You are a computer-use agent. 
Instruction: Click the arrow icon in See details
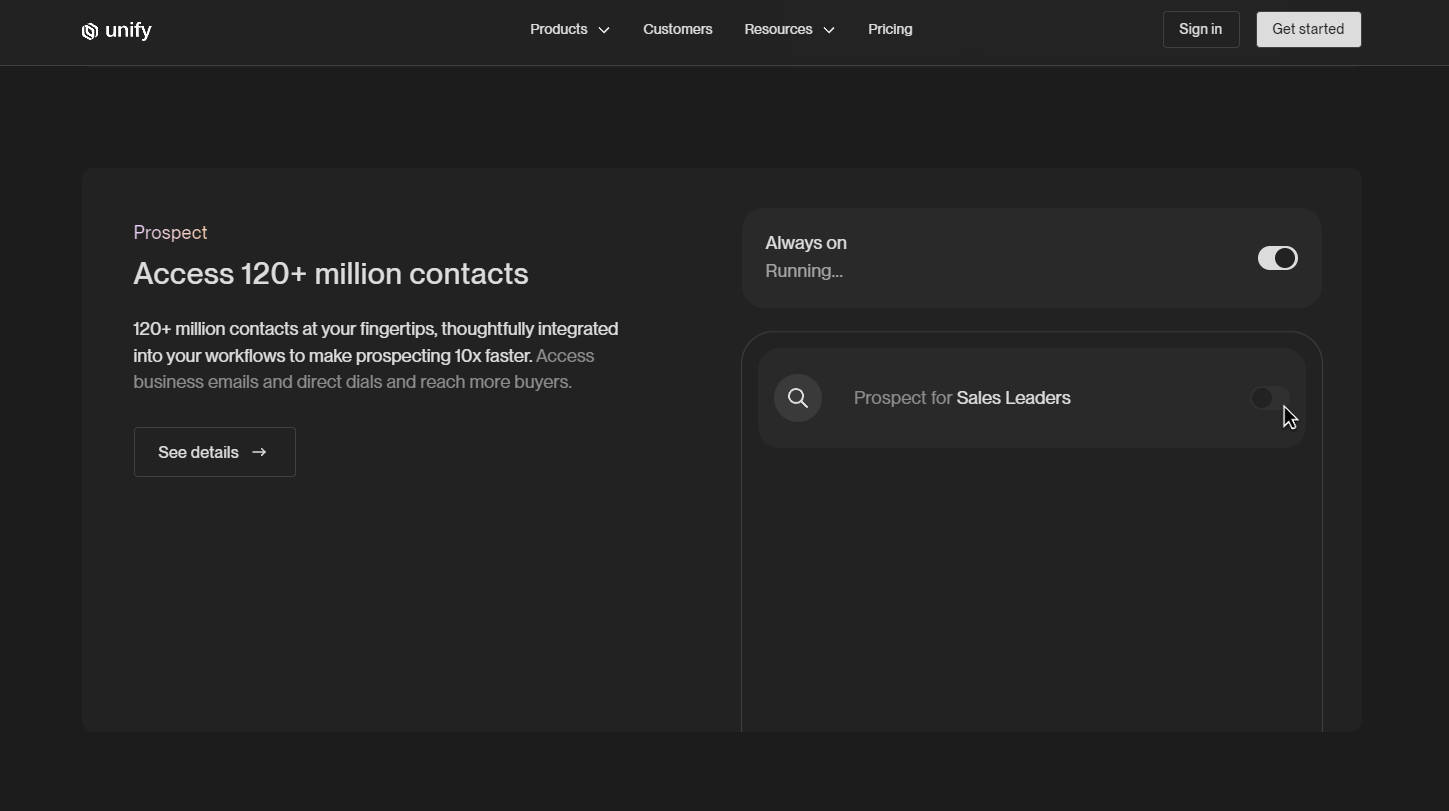tap(260, 452)
